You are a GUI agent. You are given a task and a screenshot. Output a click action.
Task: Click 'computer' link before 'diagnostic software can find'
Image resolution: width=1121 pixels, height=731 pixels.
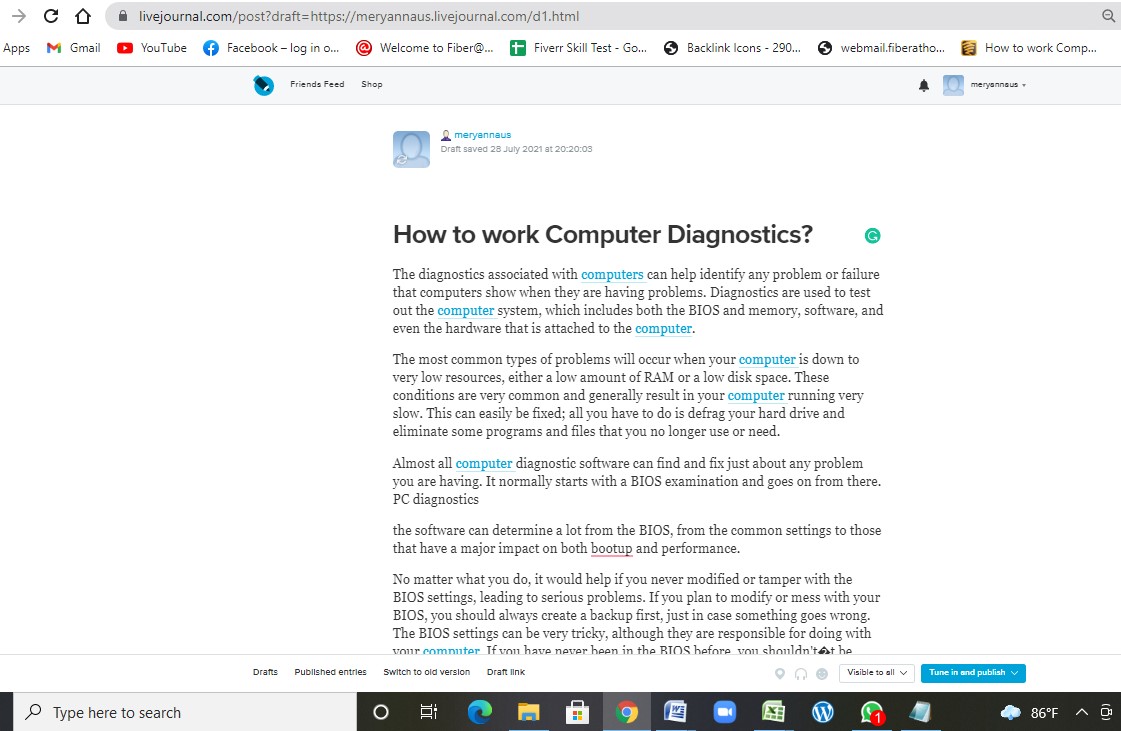(x=484, y=463)
